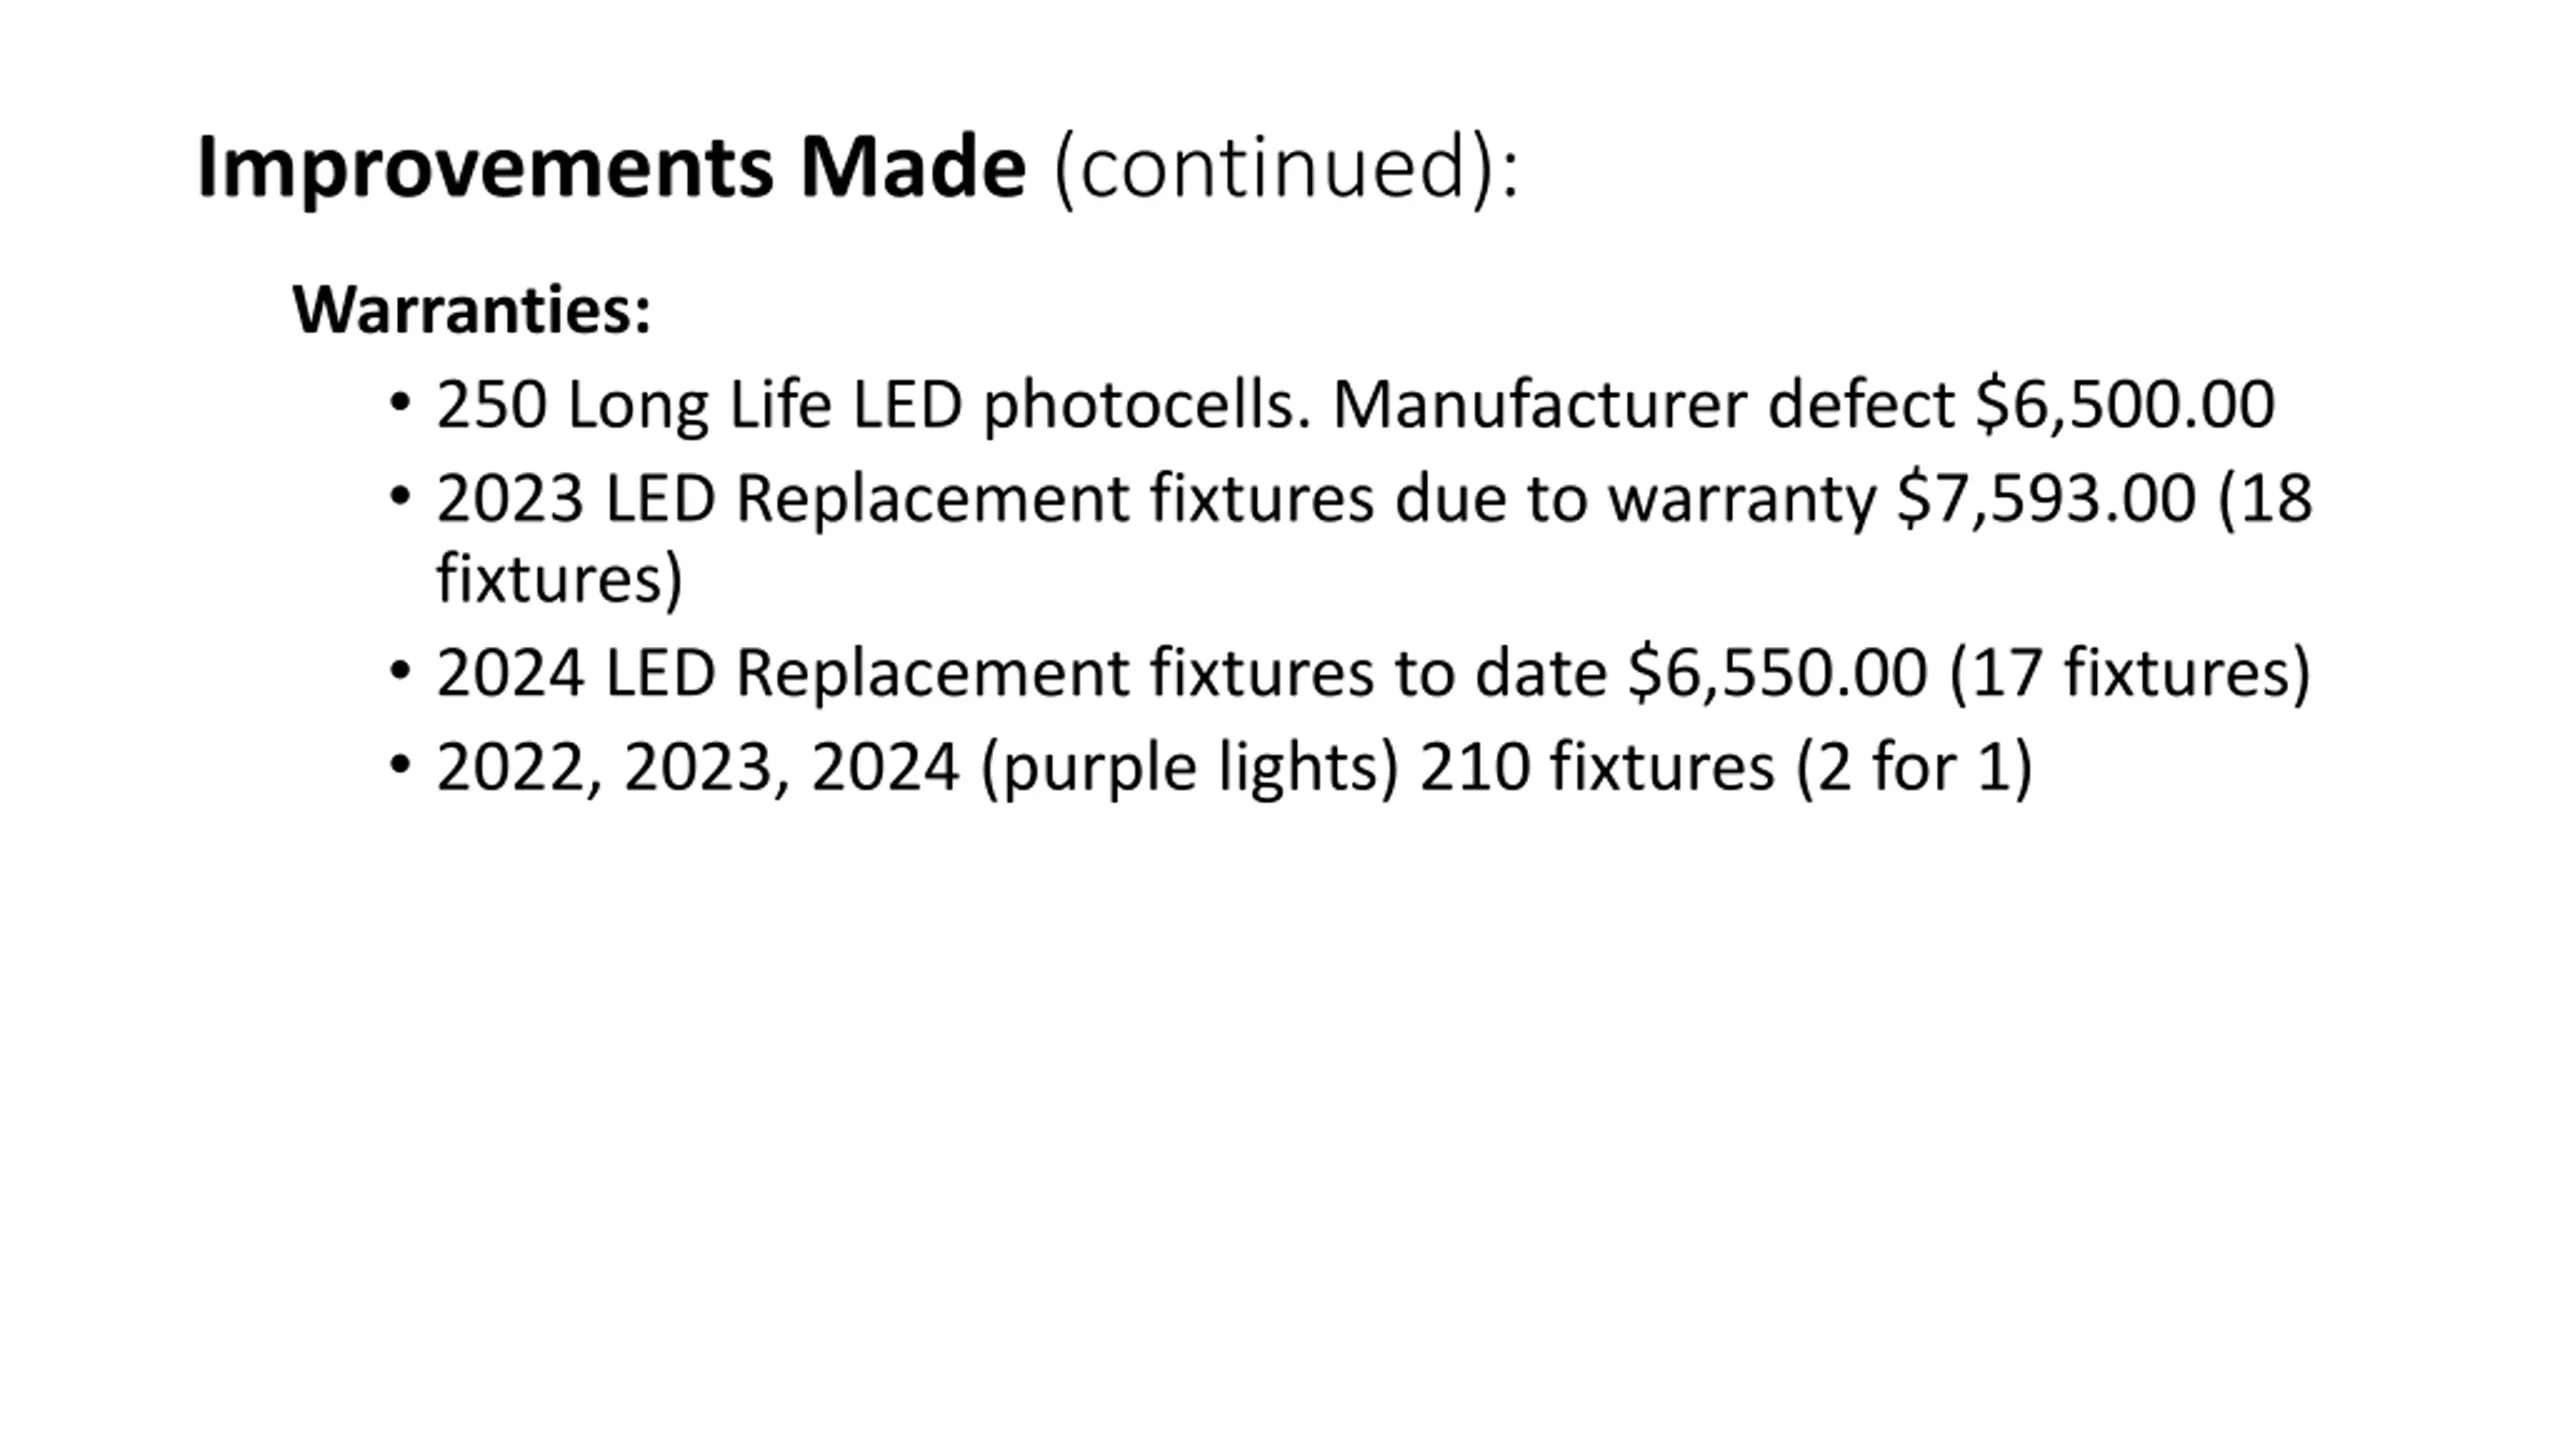Click the "(2 for 1)" text
Screen dimensions: 2560x1440
(1915, 767)
